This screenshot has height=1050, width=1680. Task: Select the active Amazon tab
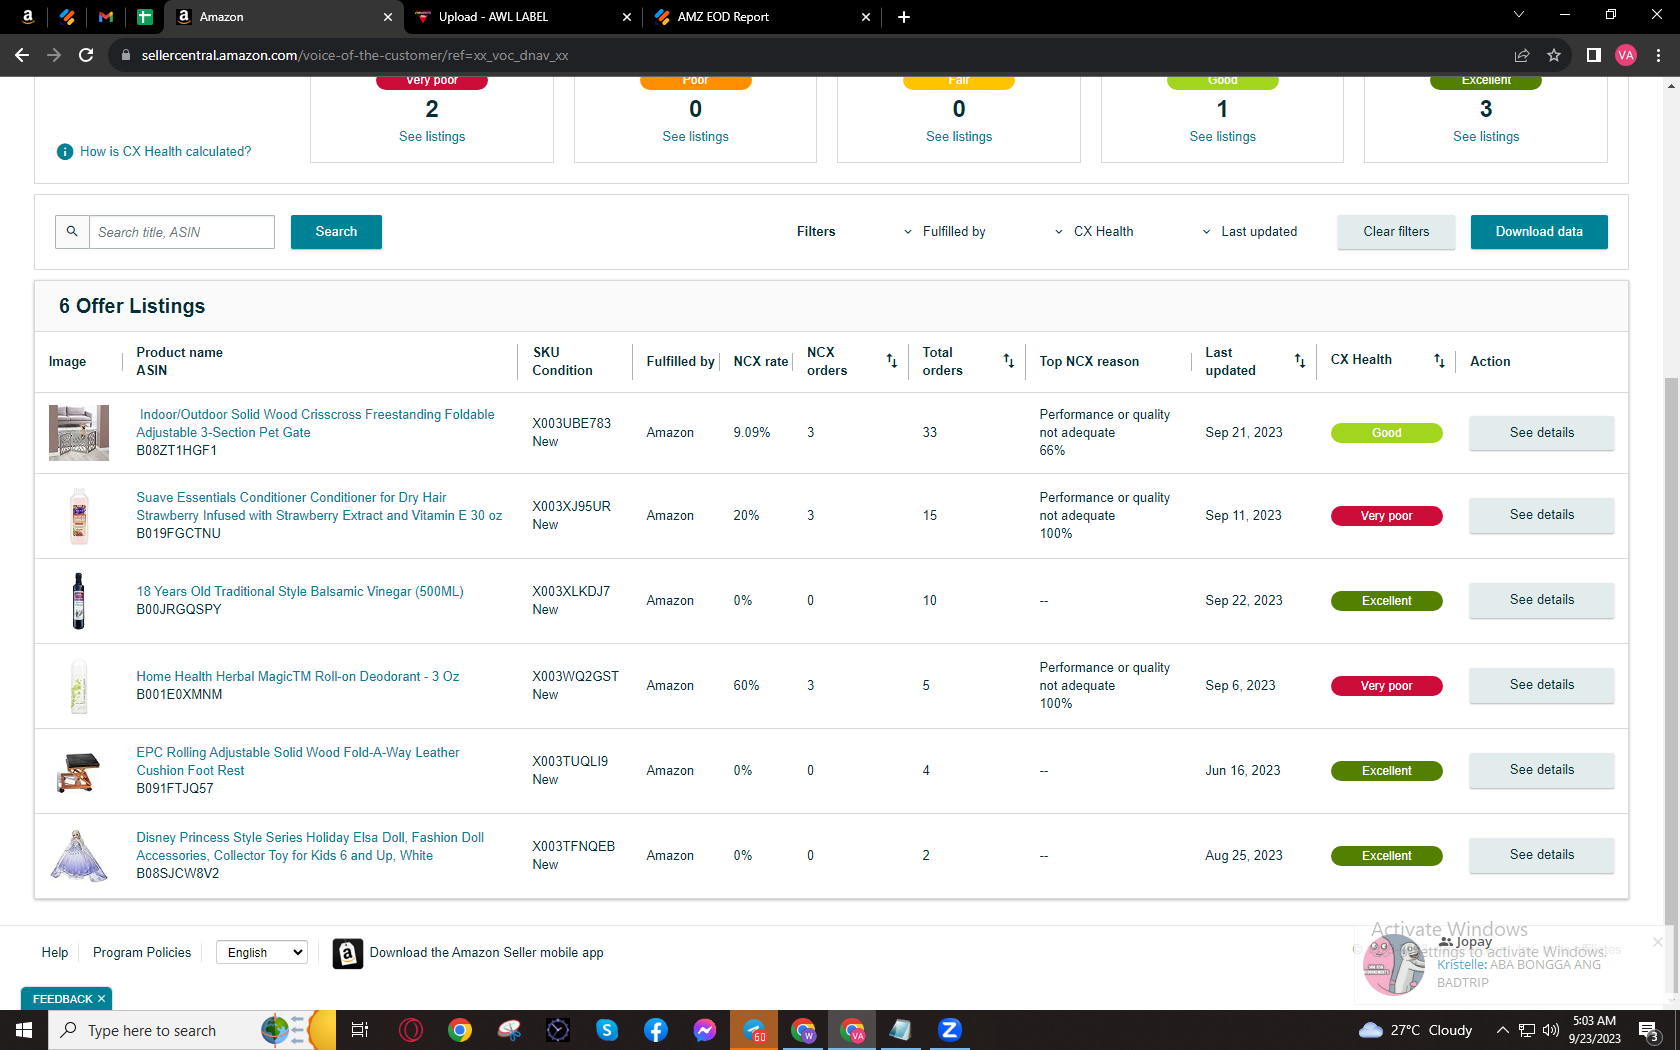click(x=282, y=17)
